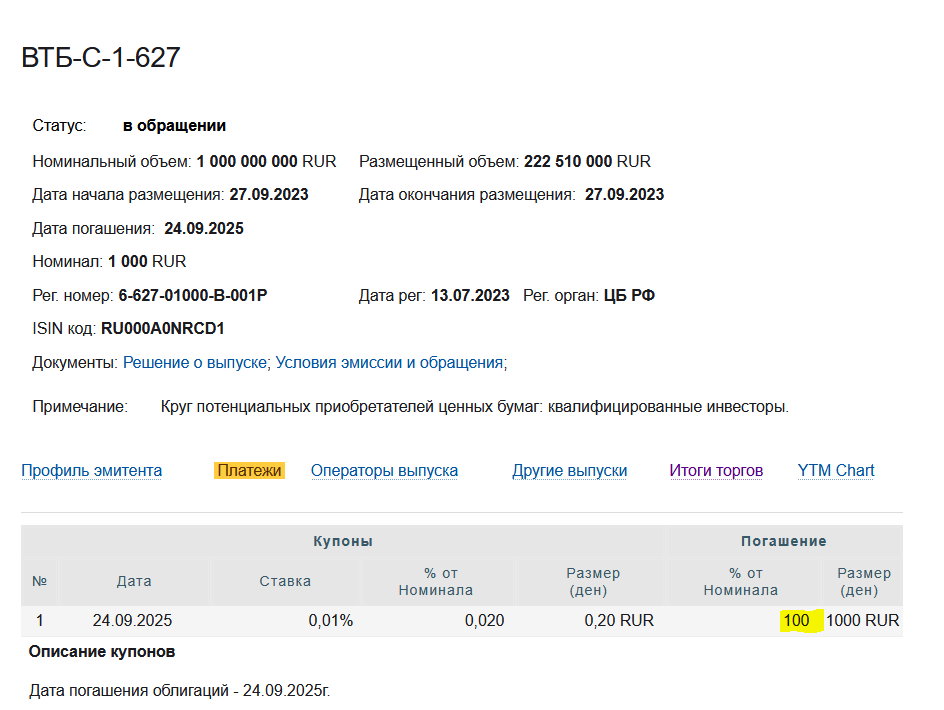Open the Профиль эмитента tab
The image size is (944, 710).
click(92, 470)
